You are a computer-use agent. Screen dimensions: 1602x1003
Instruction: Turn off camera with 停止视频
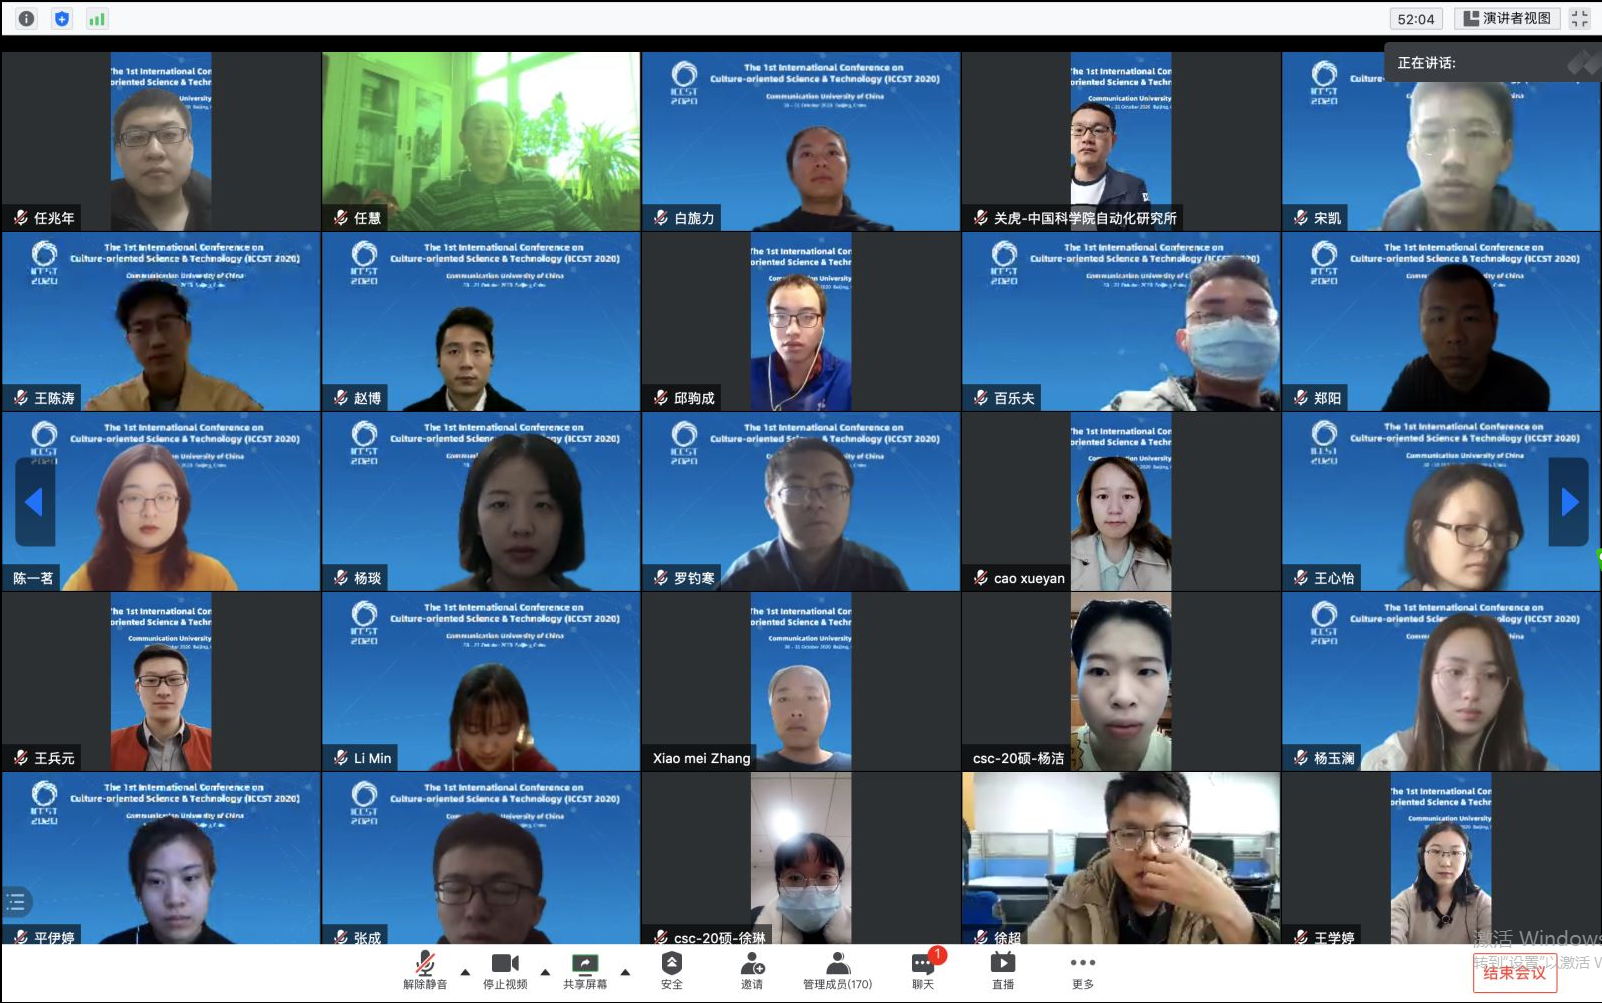[x=505, y=969]
